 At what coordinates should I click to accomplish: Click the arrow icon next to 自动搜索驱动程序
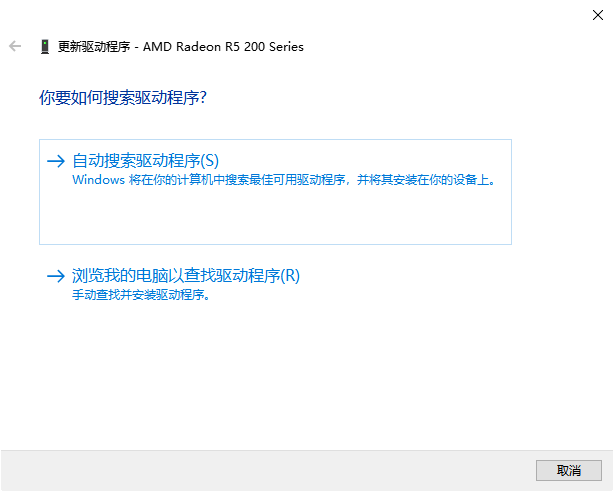click(56, 161)
